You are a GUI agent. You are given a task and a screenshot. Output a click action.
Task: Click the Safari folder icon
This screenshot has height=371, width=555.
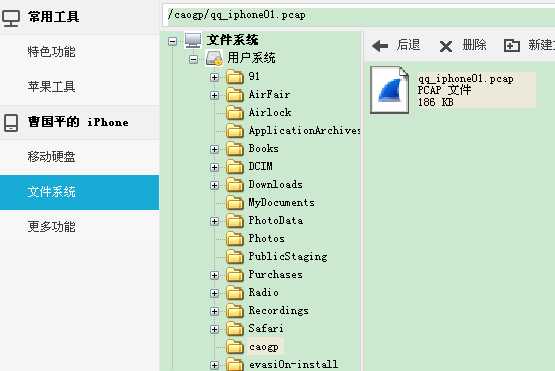click(x=235, y=329)
